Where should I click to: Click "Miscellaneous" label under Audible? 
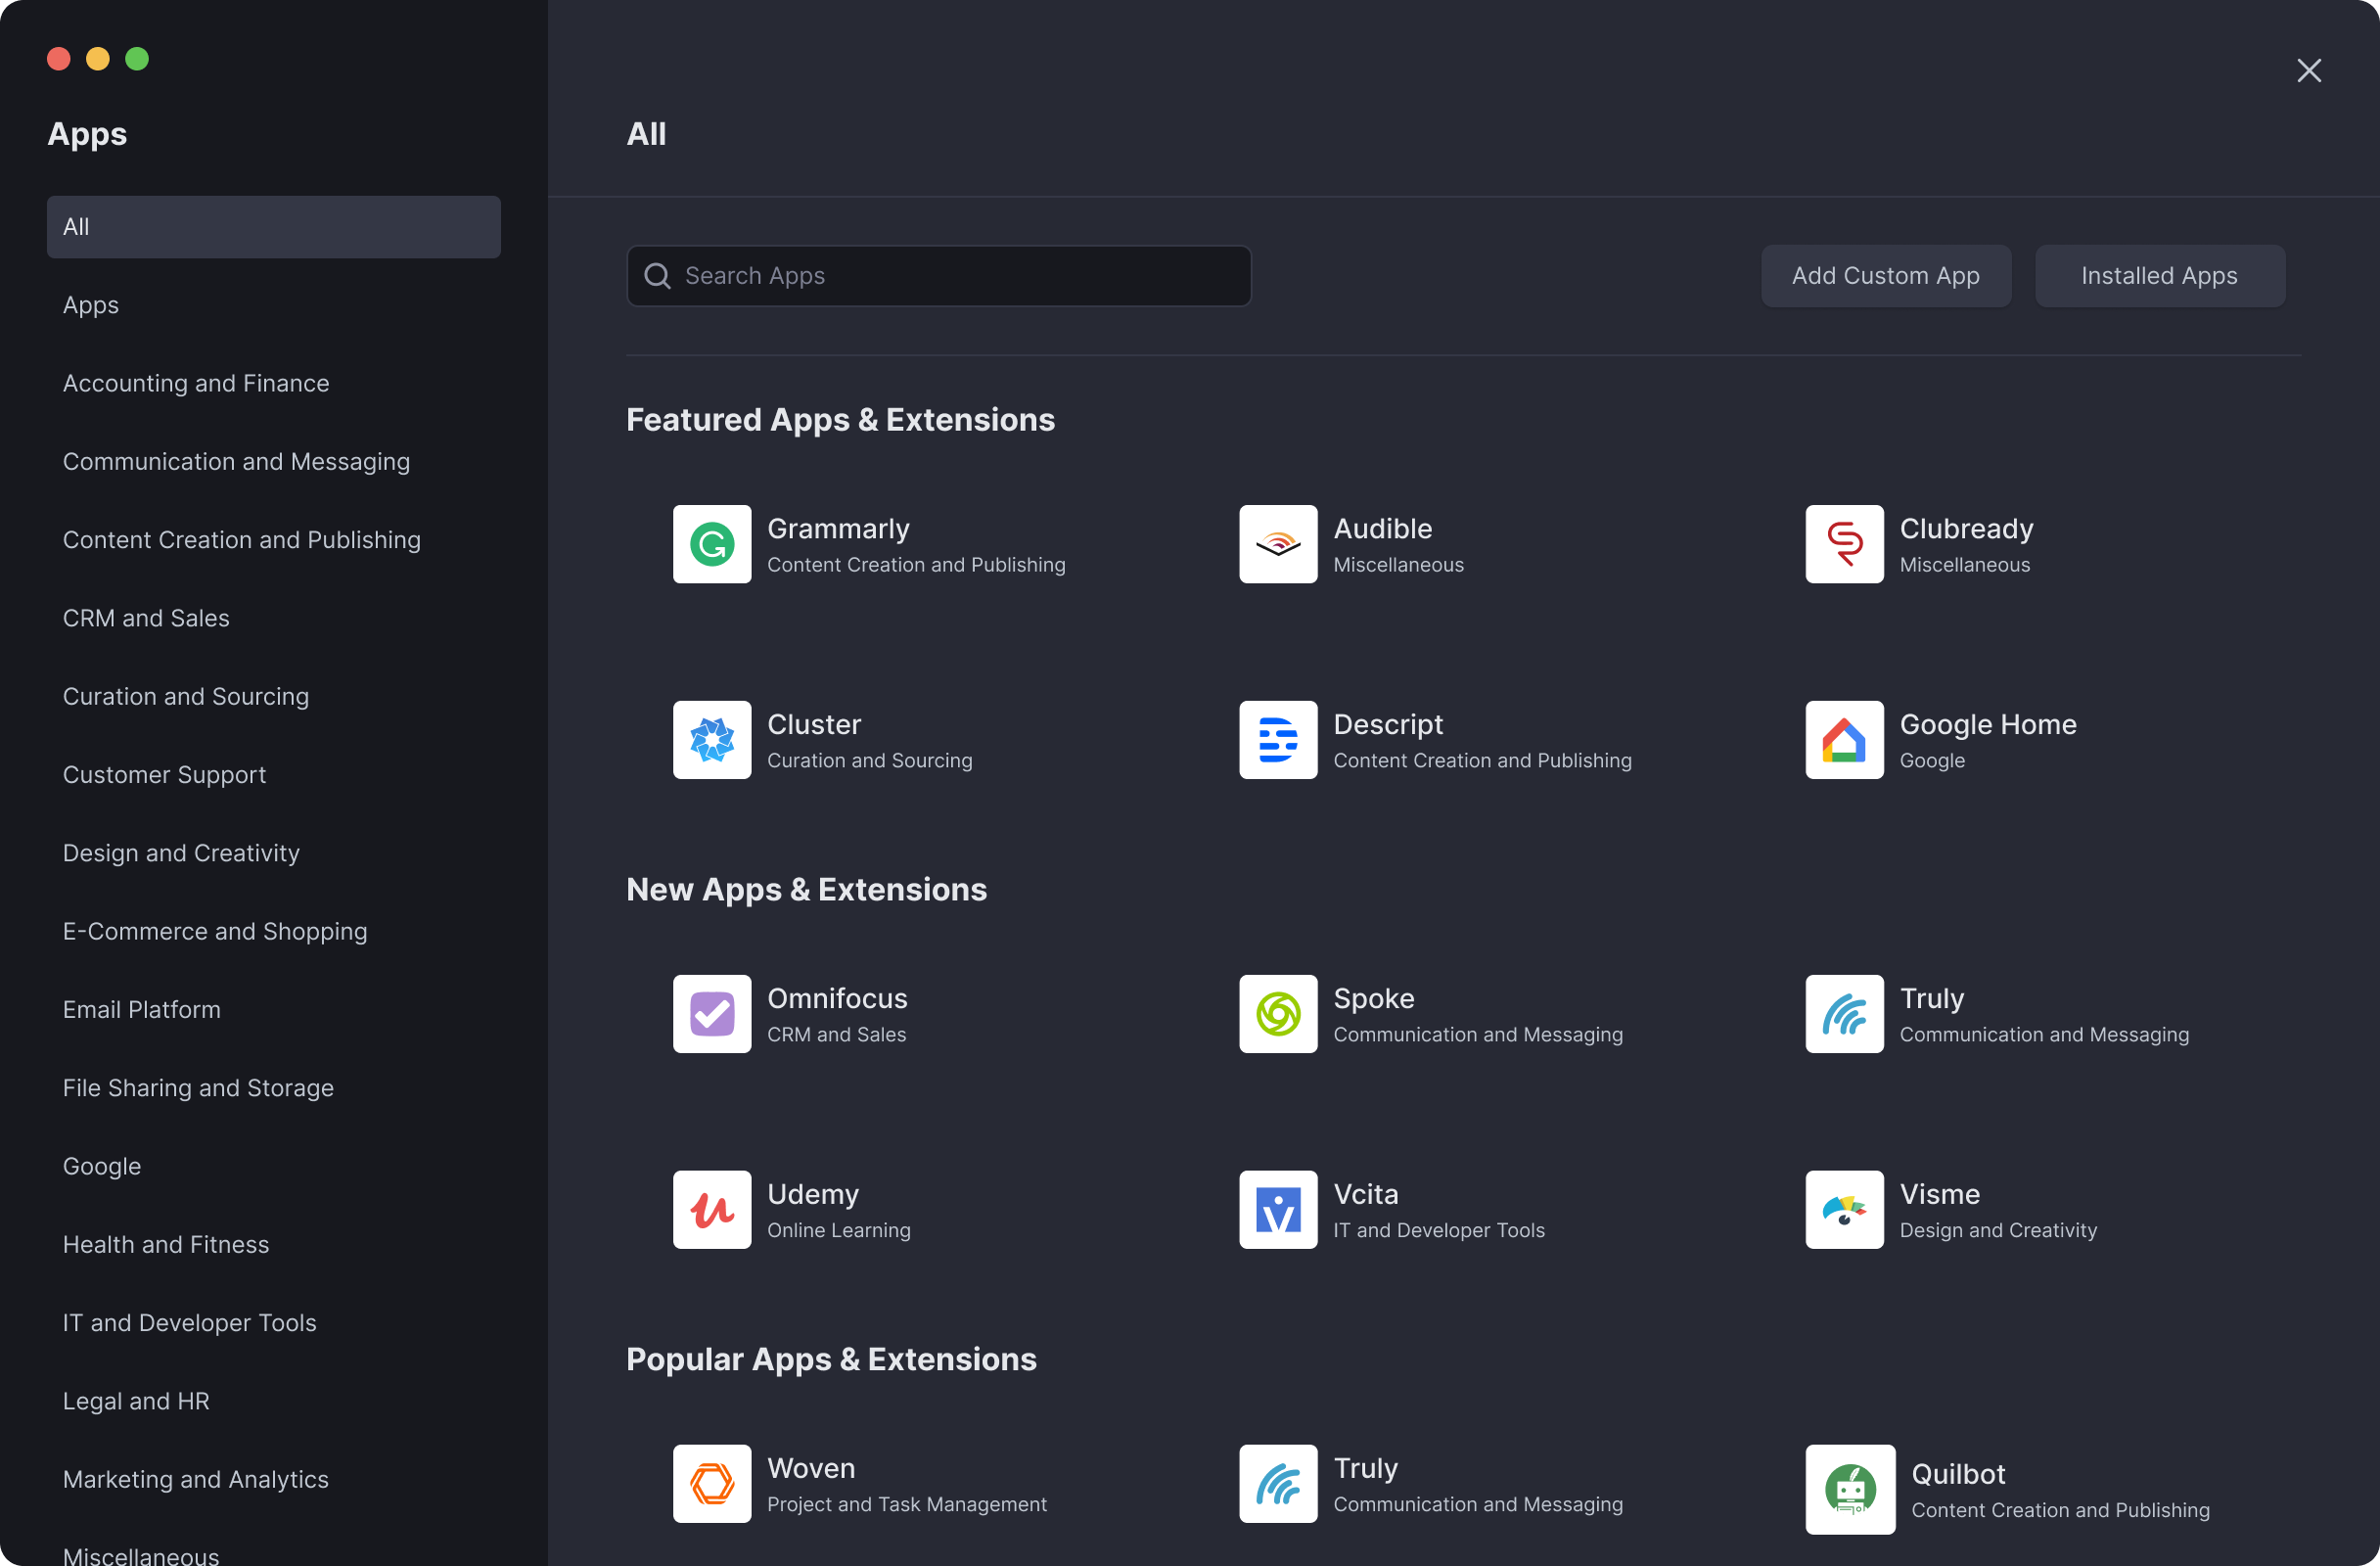click(1398, 565)
